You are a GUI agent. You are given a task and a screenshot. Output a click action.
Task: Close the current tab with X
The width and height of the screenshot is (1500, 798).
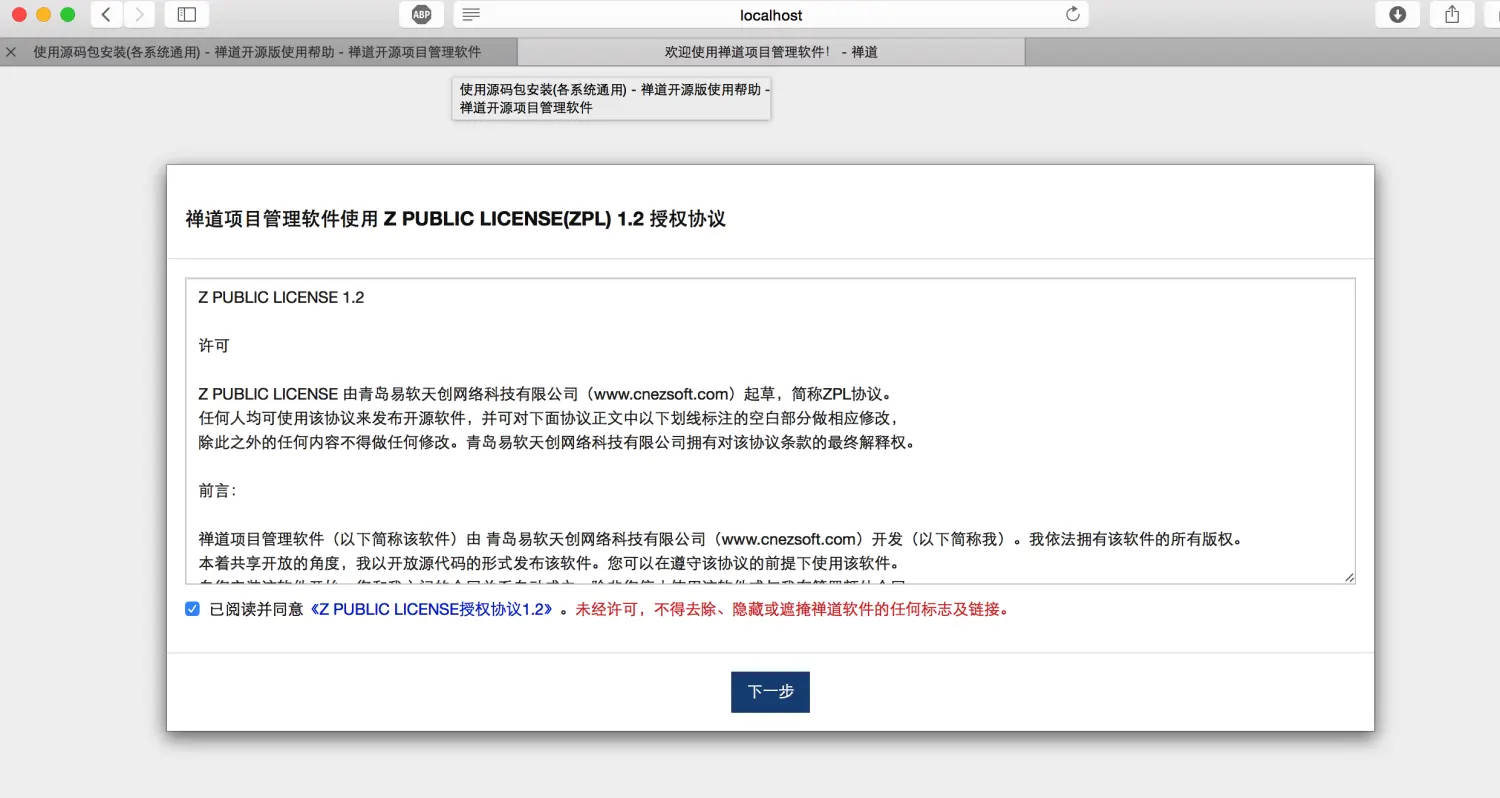pos(11,52)
